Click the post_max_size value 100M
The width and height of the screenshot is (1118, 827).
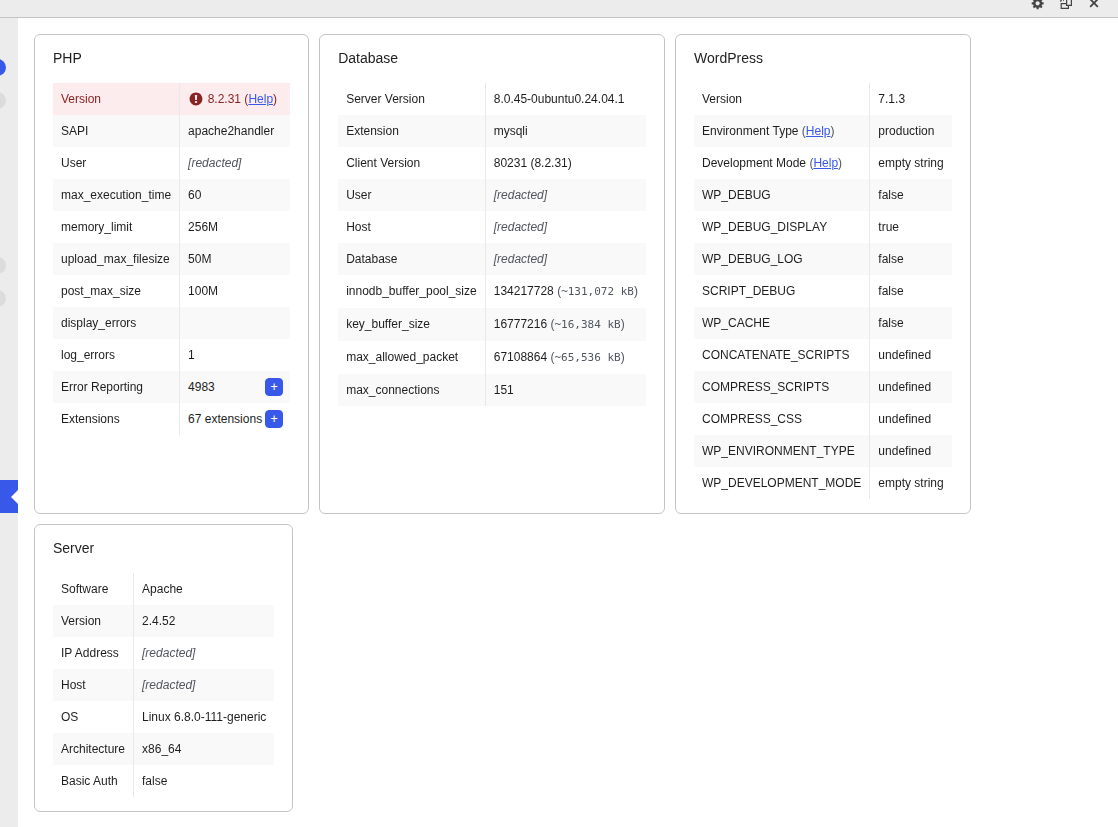coord(202,291)
